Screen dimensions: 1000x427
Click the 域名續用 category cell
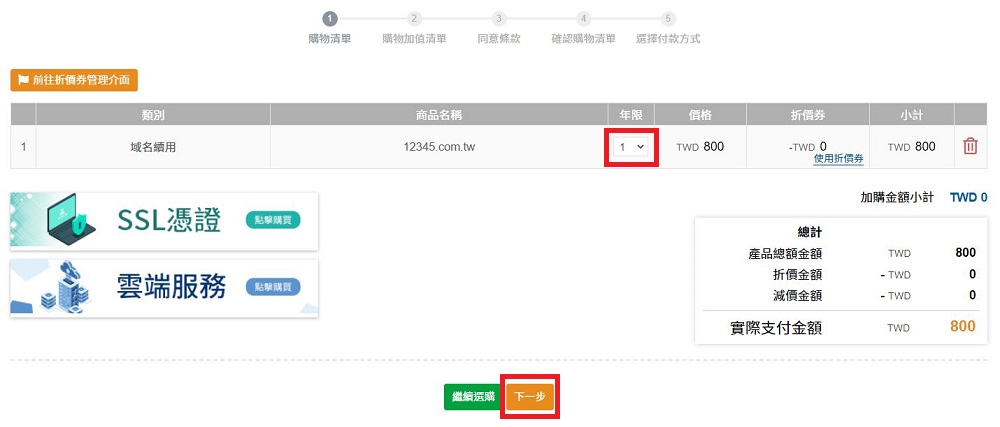(153, 147)
